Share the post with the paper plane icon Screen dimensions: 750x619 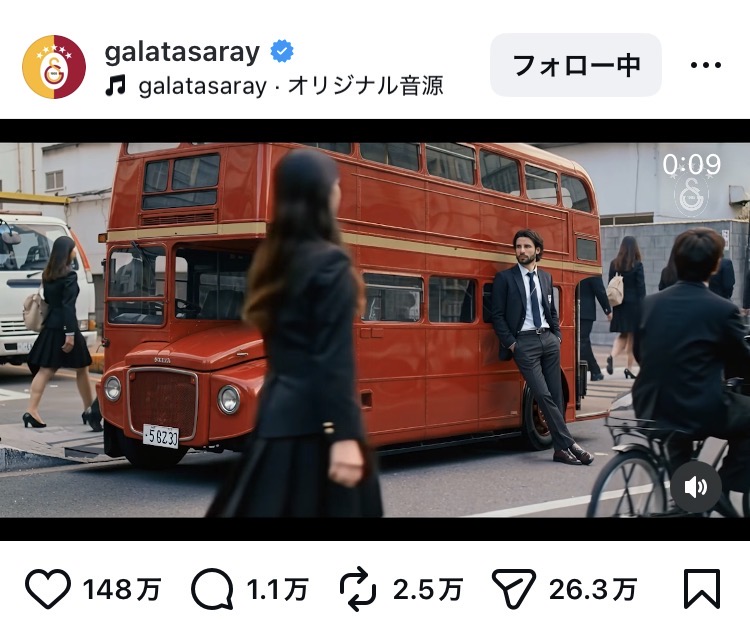coord(514,588)
